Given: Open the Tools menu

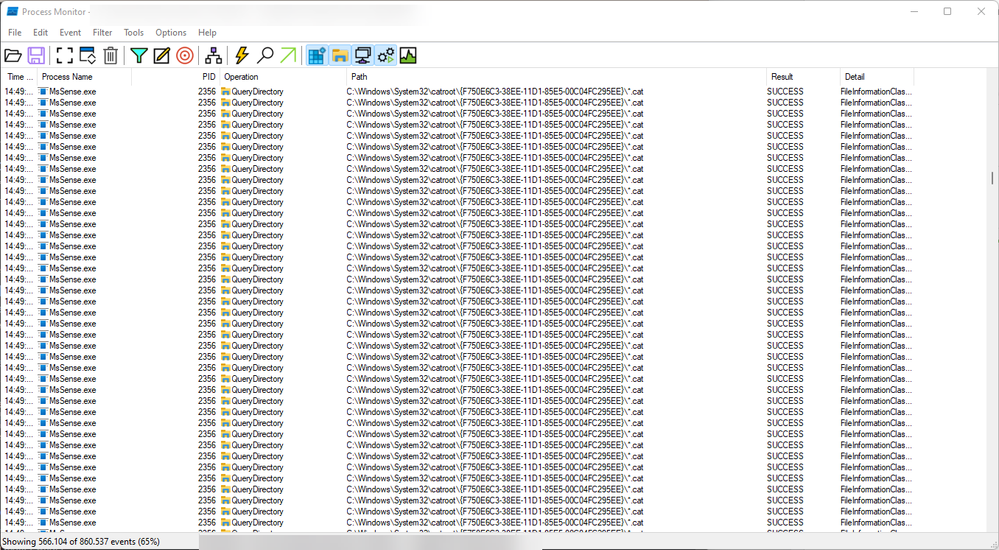Looking at the screenshot, I should [134, 33].
